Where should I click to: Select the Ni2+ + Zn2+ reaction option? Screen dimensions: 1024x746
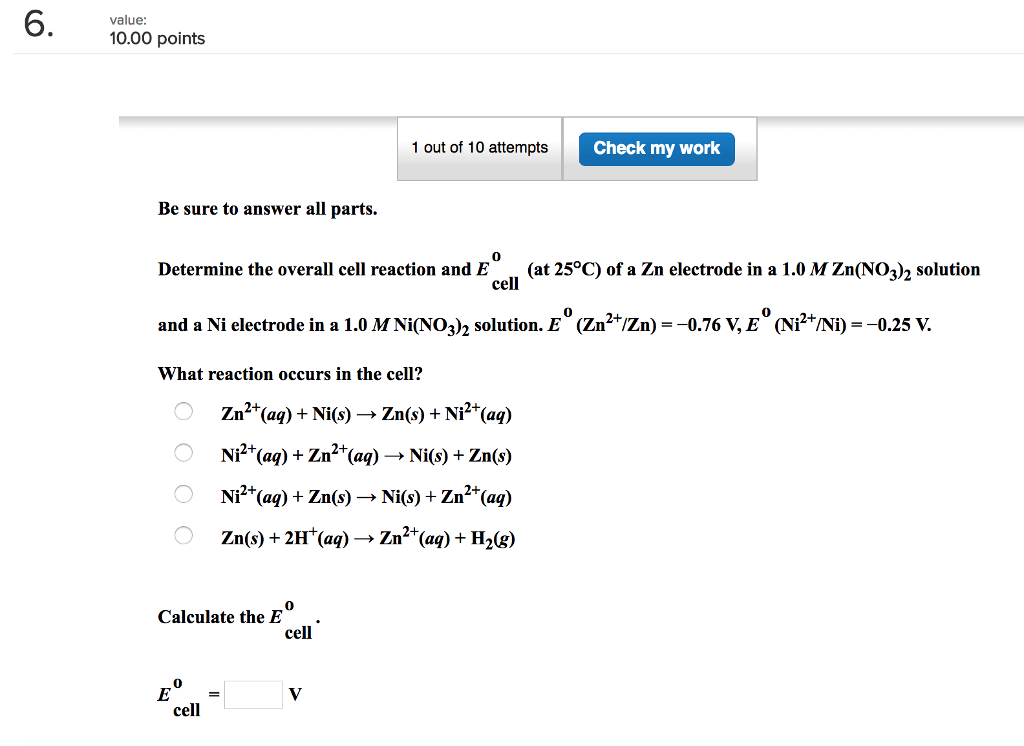[183, 453]
